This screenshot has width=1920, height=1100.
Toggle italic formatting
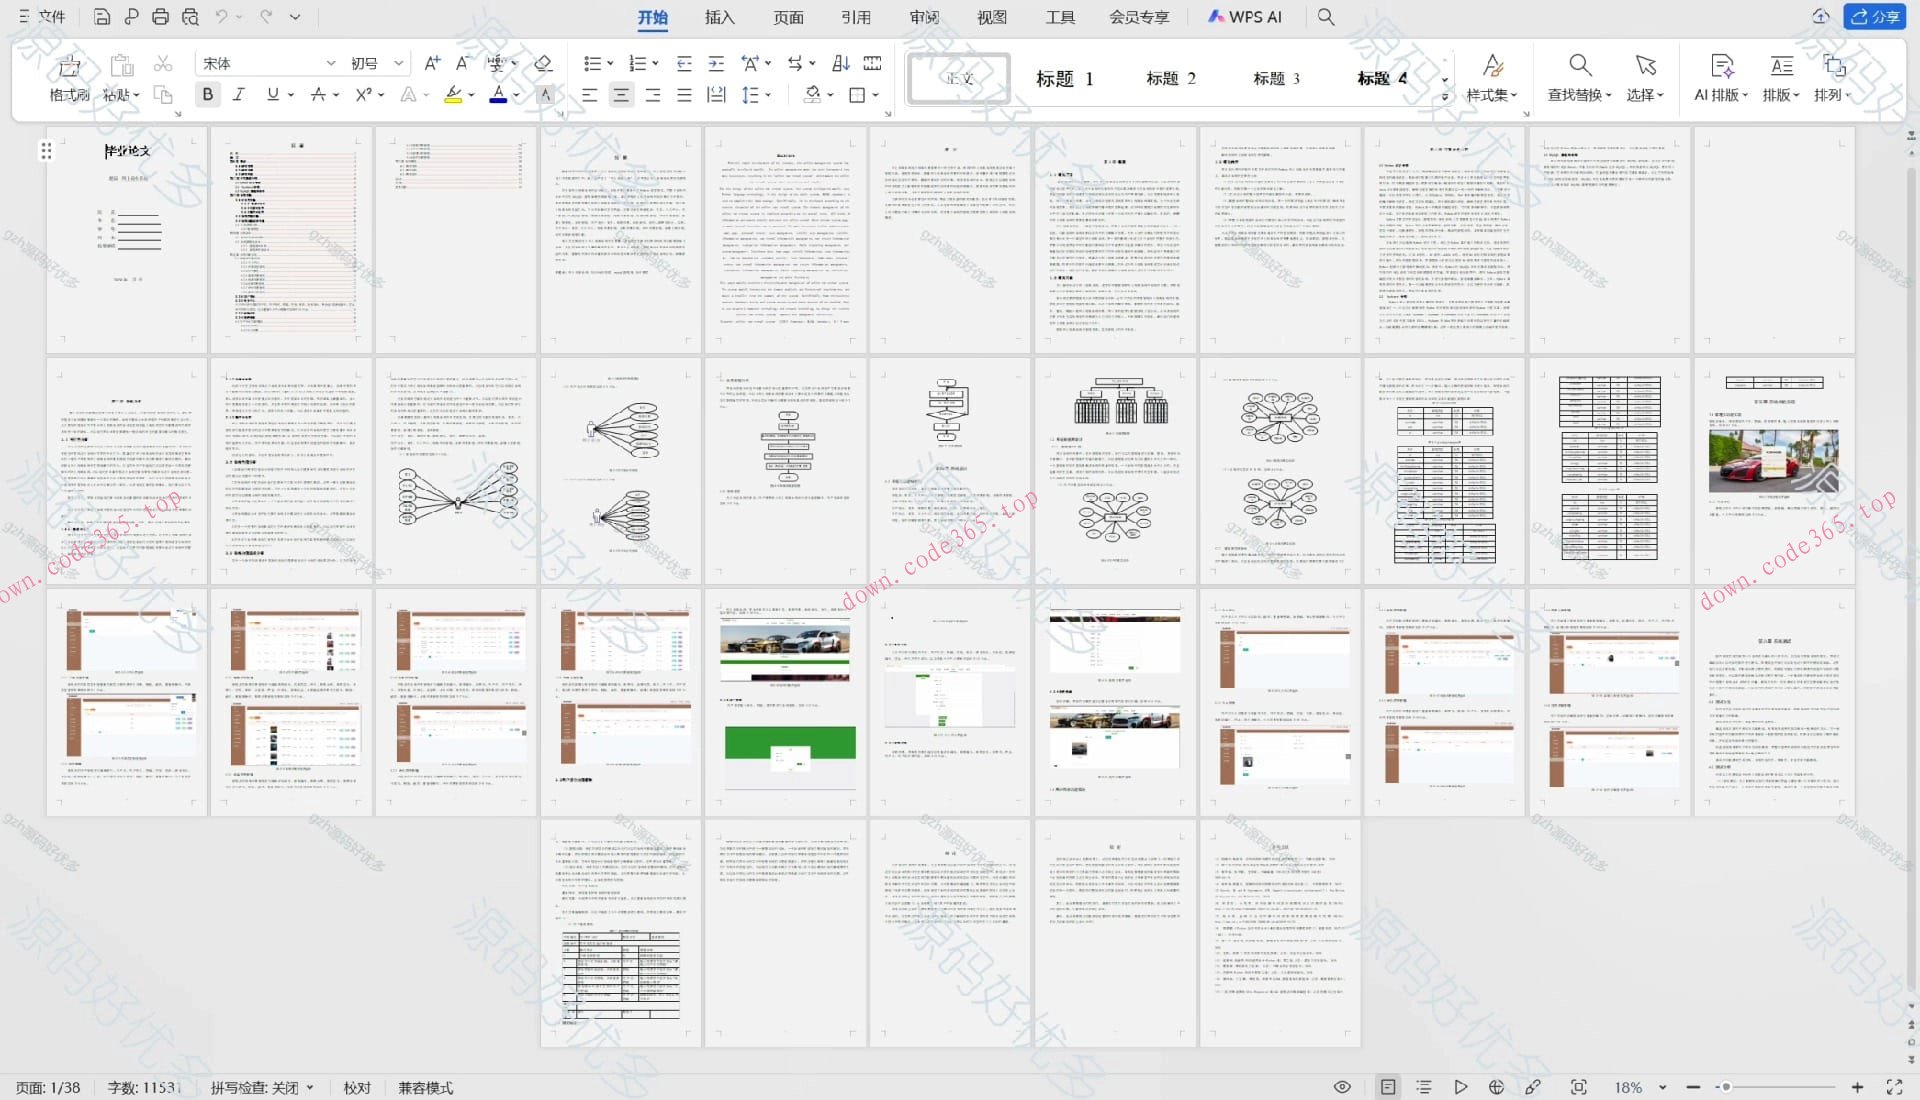(238, 94)
